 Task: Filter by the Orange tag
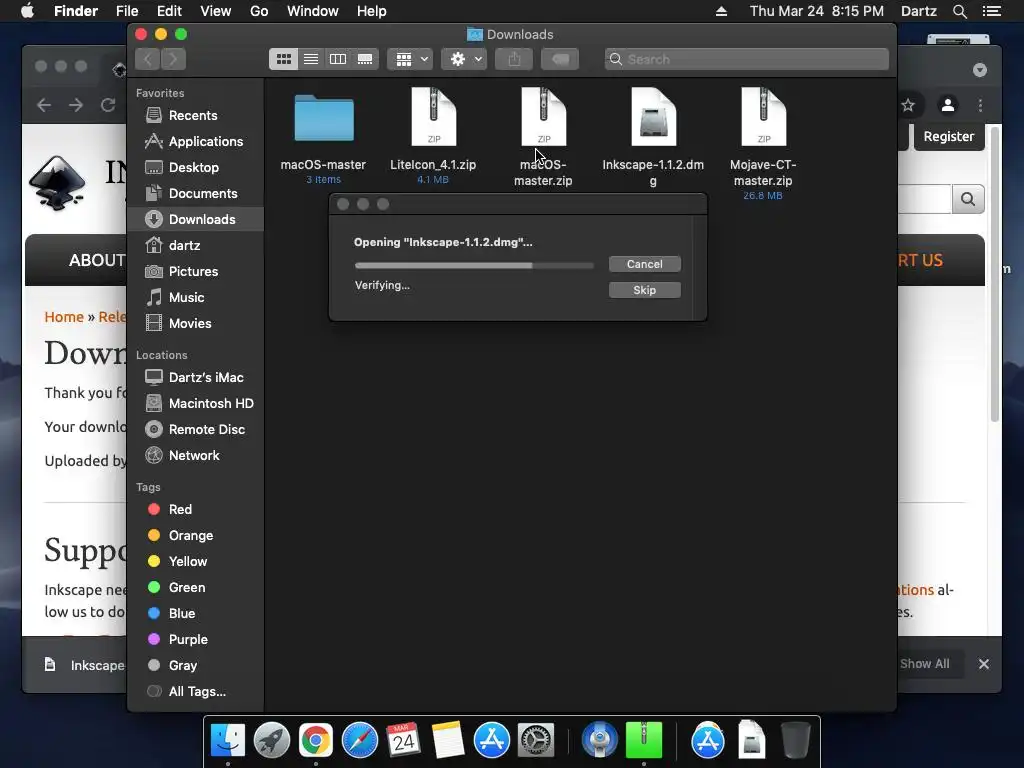click(x=195, y=536)
